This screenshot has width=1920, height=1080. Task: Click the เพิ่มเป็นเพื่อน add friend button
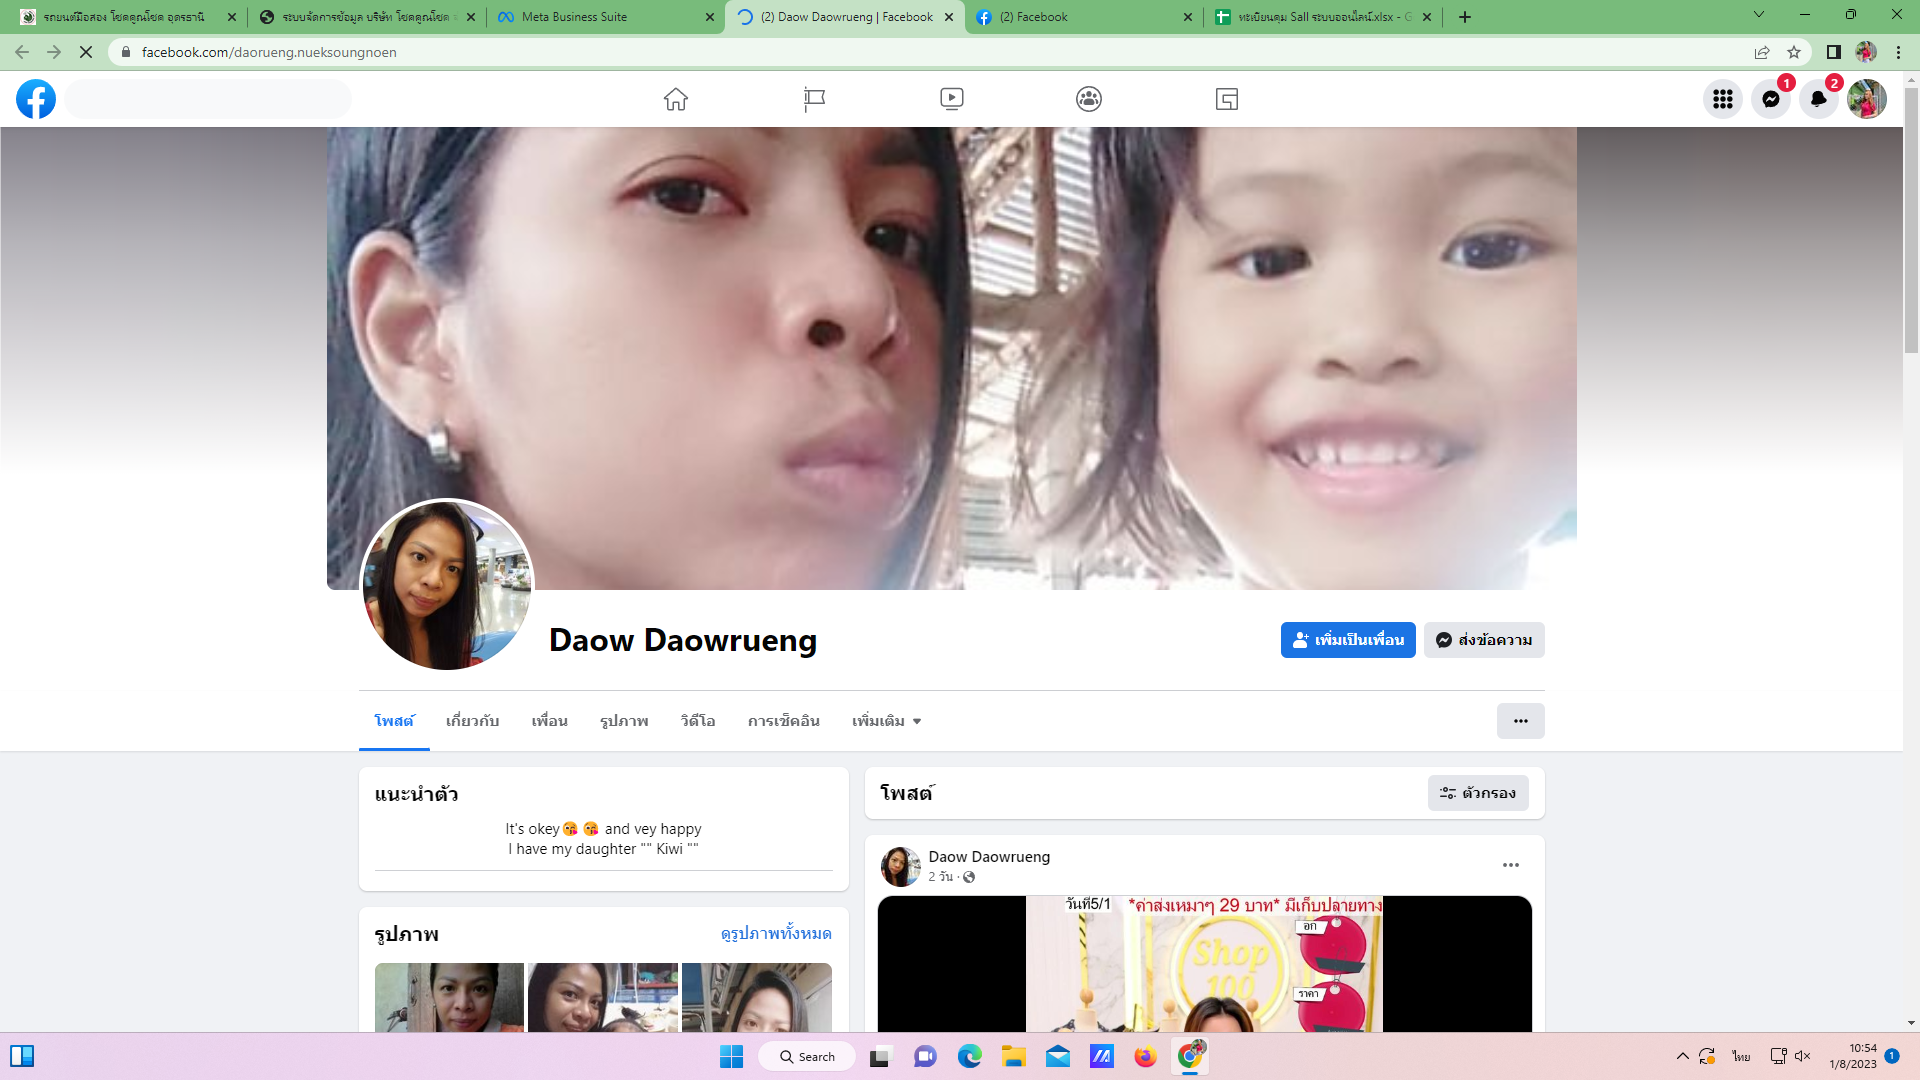(1347, 640)
